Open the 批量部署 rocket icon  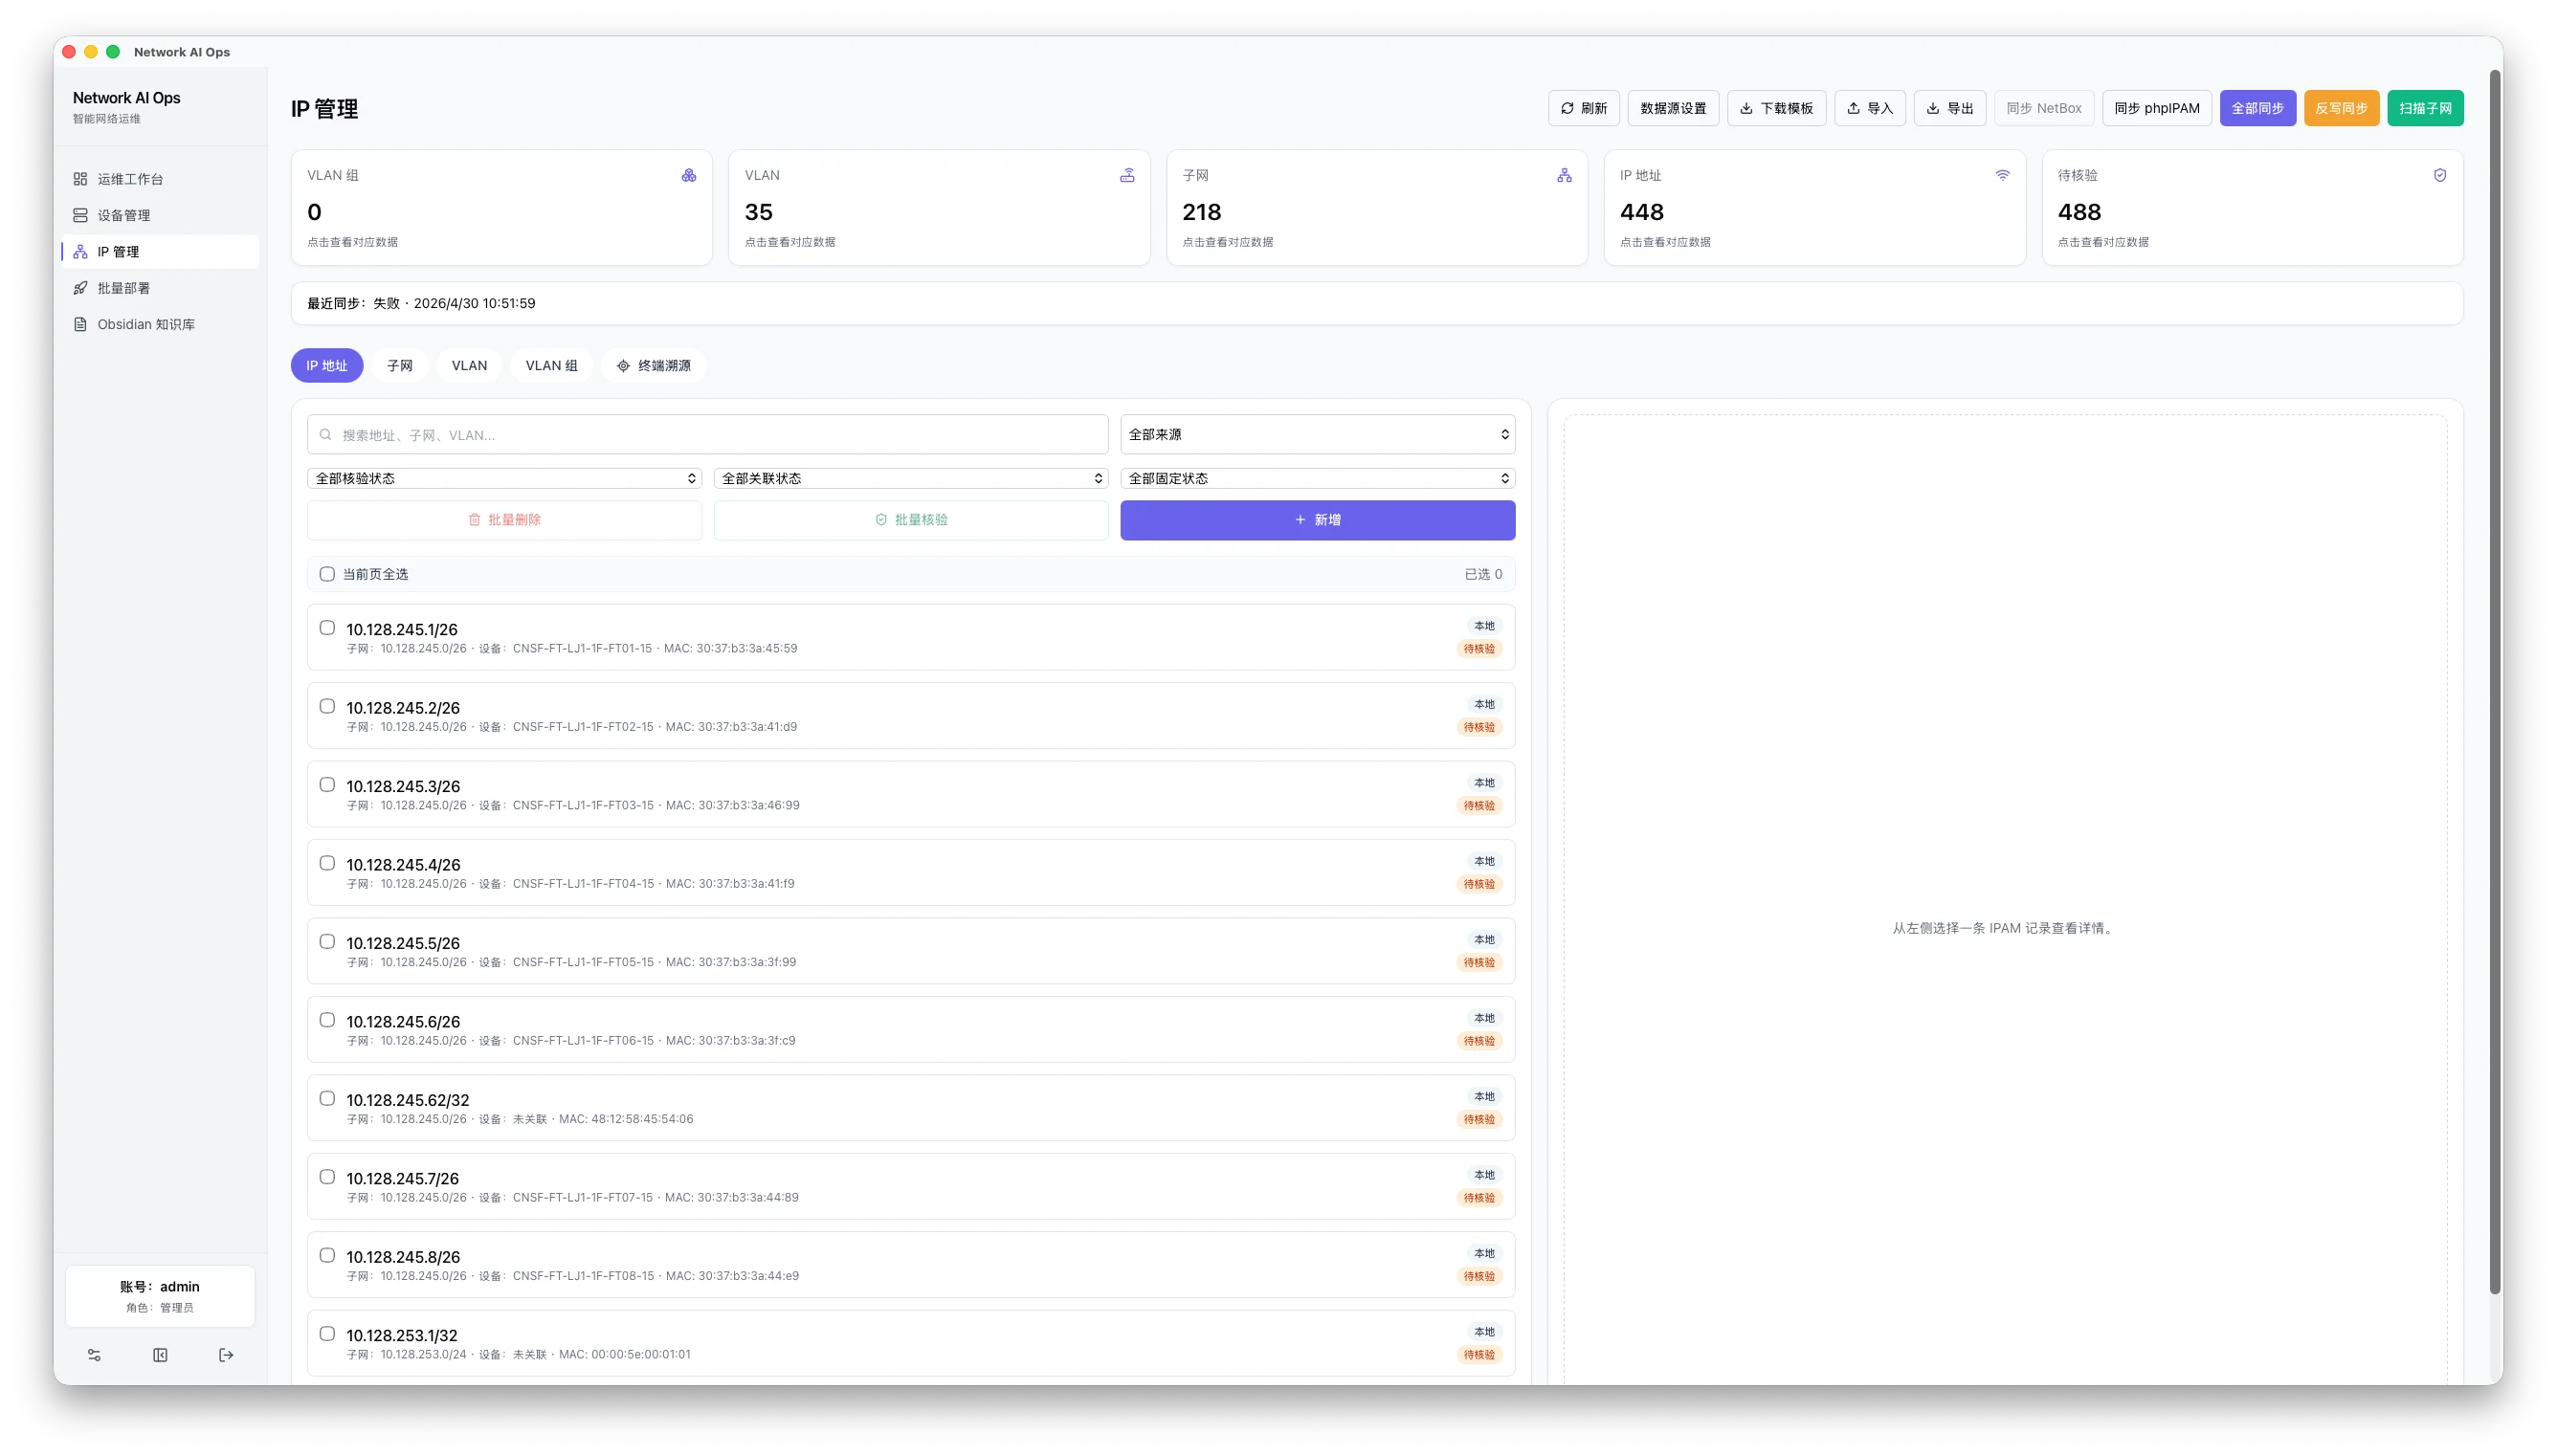pos(80,288)
